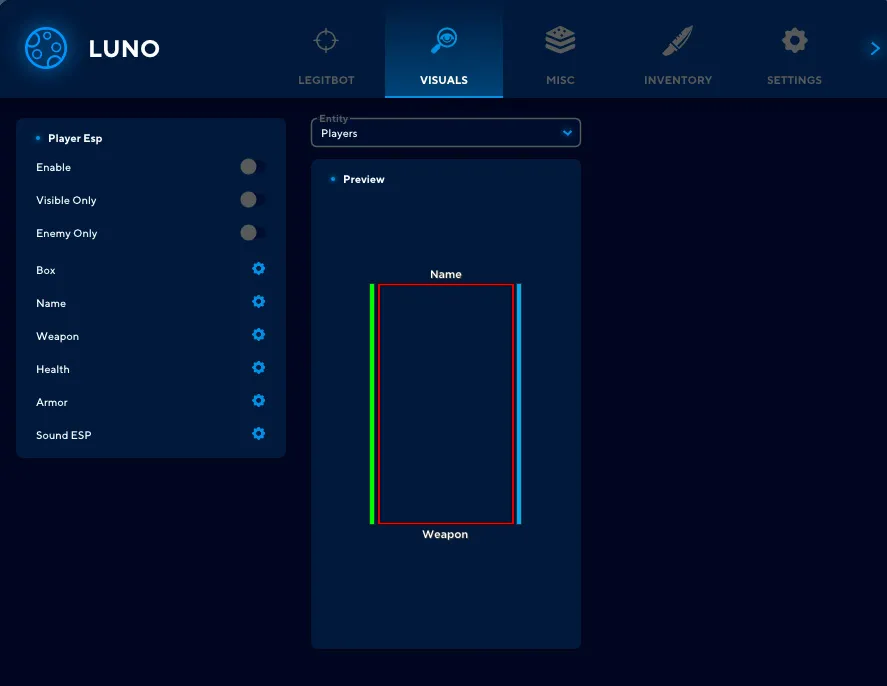This screenshot has width=887, height=686.
Task: Open Box settings gear
Action: click(259, 269)
